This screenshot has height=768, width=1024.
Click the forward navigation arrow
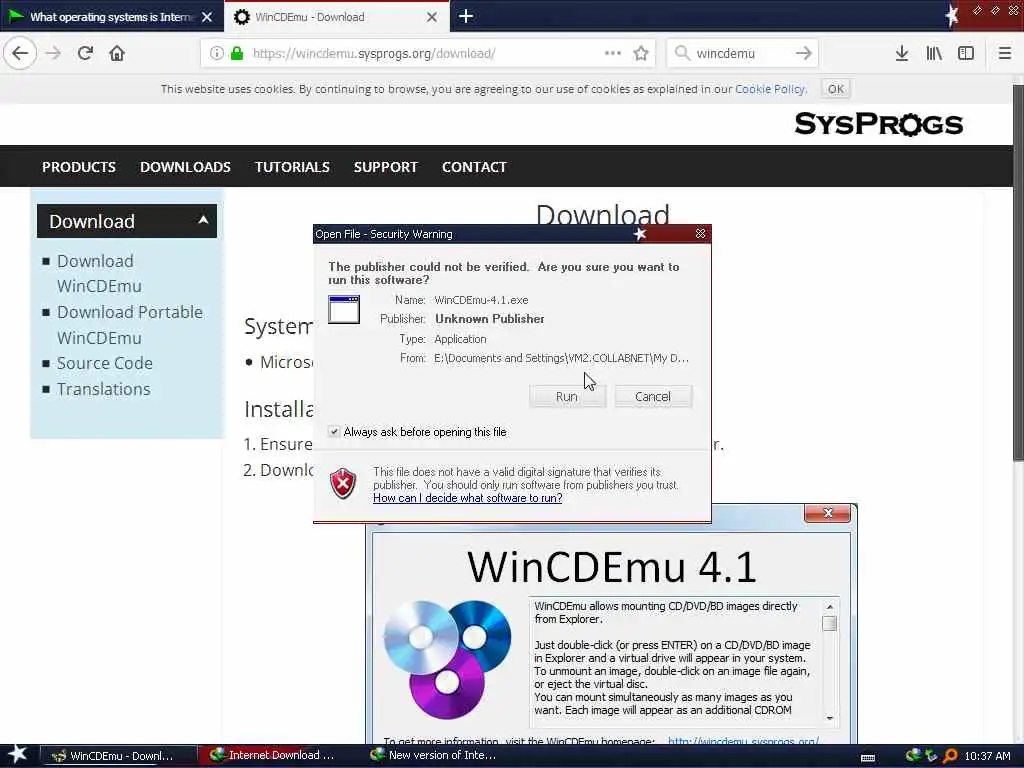pos(53,53)
